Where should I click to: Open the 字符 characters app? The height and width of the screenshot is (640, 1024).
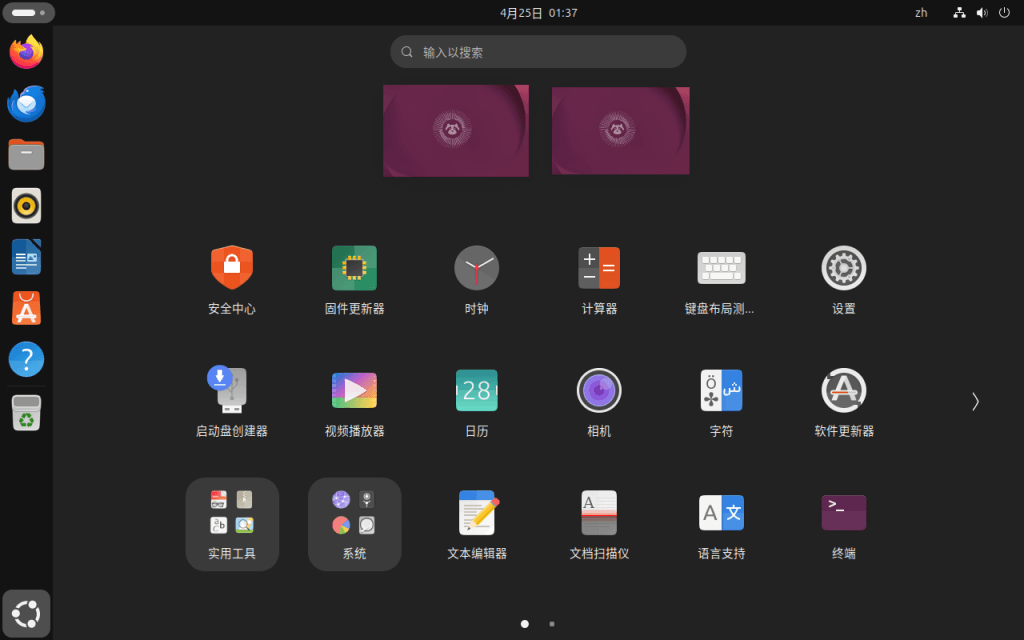pos(721,402)
